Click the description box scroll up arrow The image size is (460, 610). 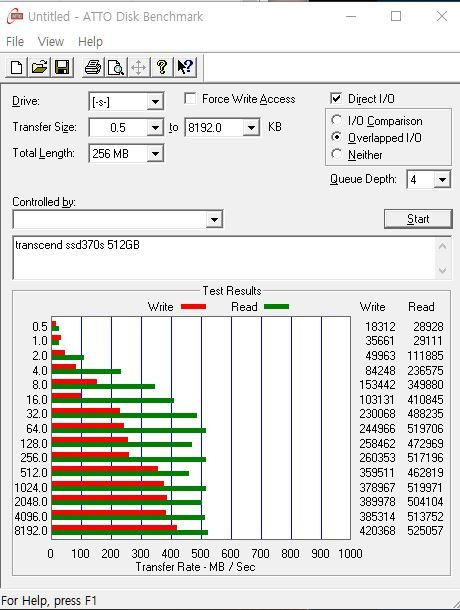tap(442, 246)
